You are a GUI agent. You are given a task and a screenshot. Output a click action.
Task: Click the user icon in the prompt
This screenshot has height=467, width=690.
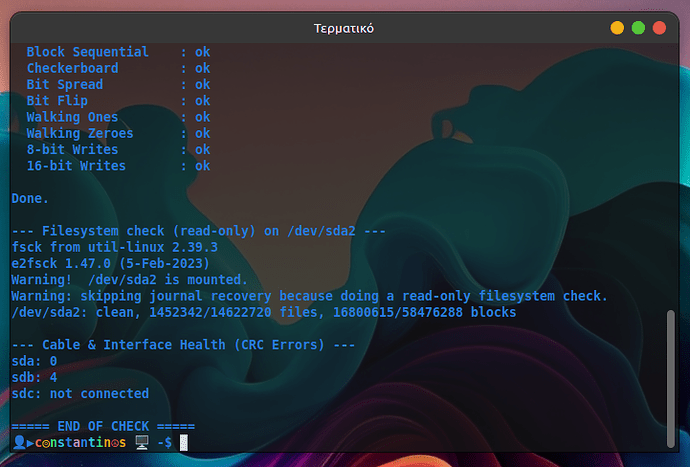pos(19,442)
